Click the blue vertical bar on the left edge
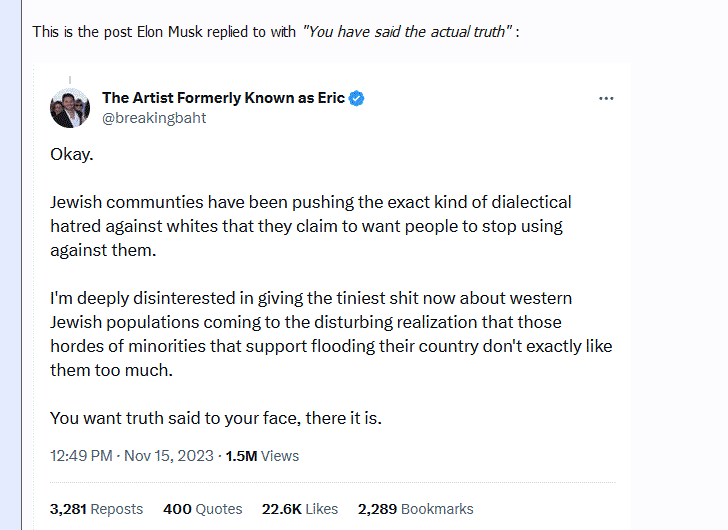The image size is (728, 530). pyautogui.click(x=12, y=300)
